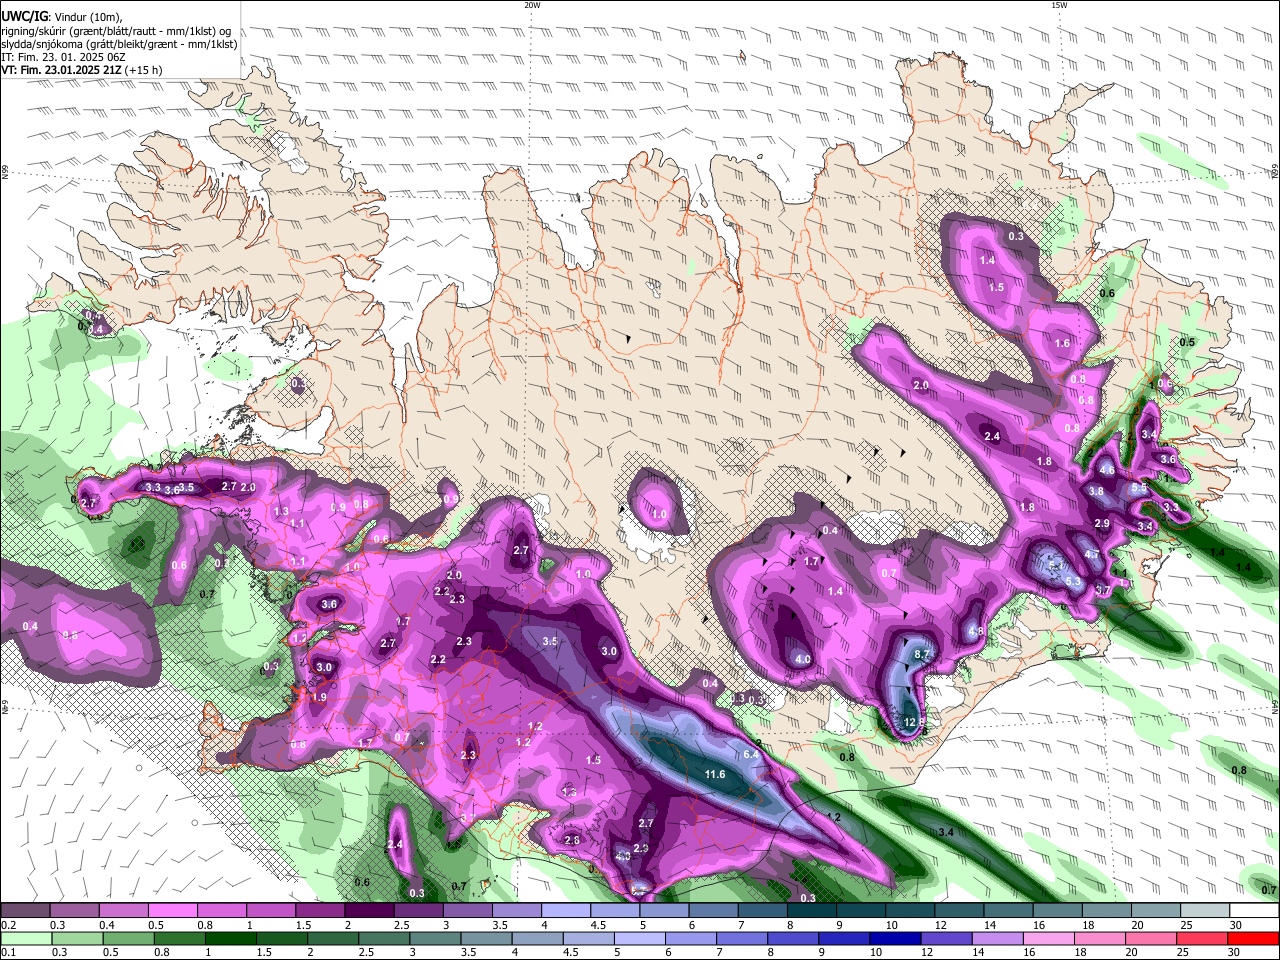The width and height of the screenshot is (1280, 960).
Task: Click the 'VT: Fim. 23.01.2025 21Z (+15 h)' line
Action: 82,71
